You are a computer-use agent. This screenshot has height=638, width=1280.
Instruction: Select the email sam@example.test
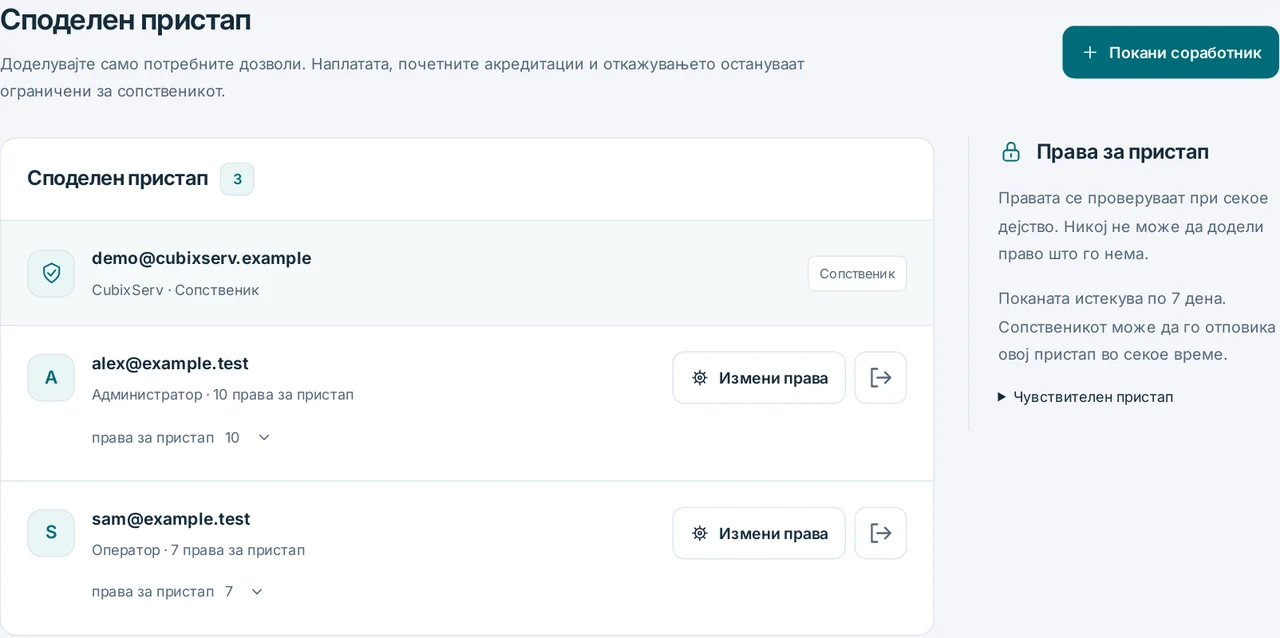coord(171,519)
